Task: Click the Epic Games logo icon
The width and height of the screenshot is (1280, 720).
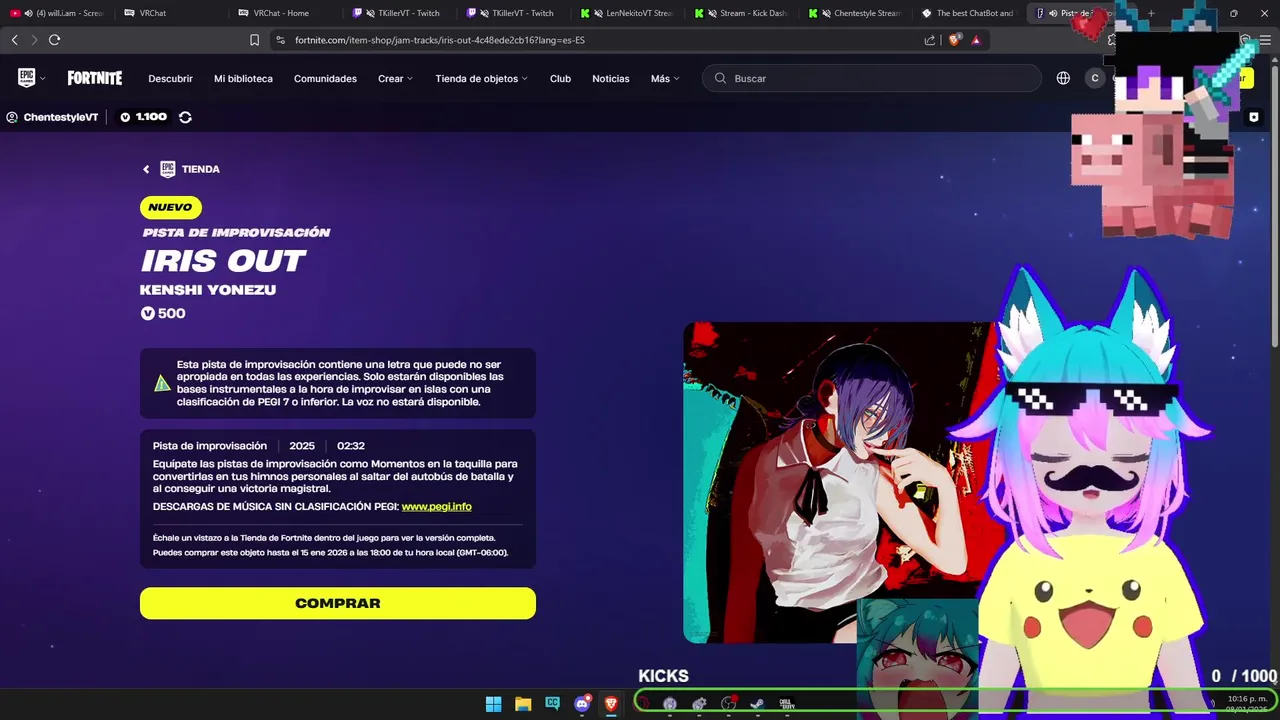Action: click(26, 78)
